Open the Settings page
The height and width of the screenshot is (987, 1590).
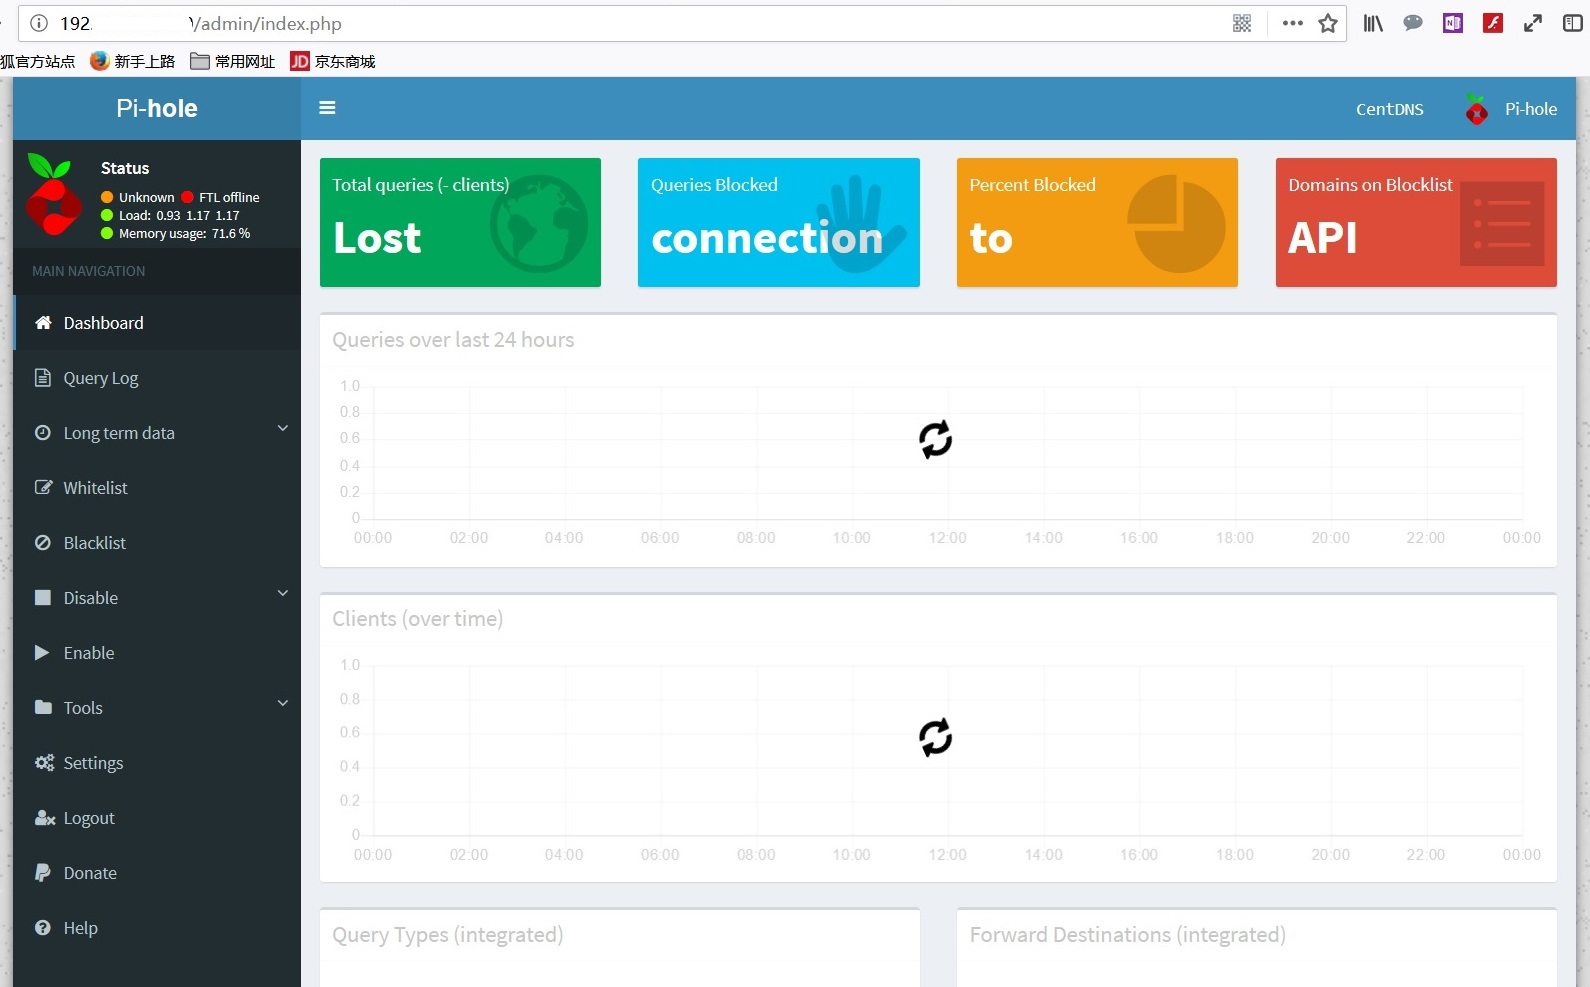tap(157, 763)
